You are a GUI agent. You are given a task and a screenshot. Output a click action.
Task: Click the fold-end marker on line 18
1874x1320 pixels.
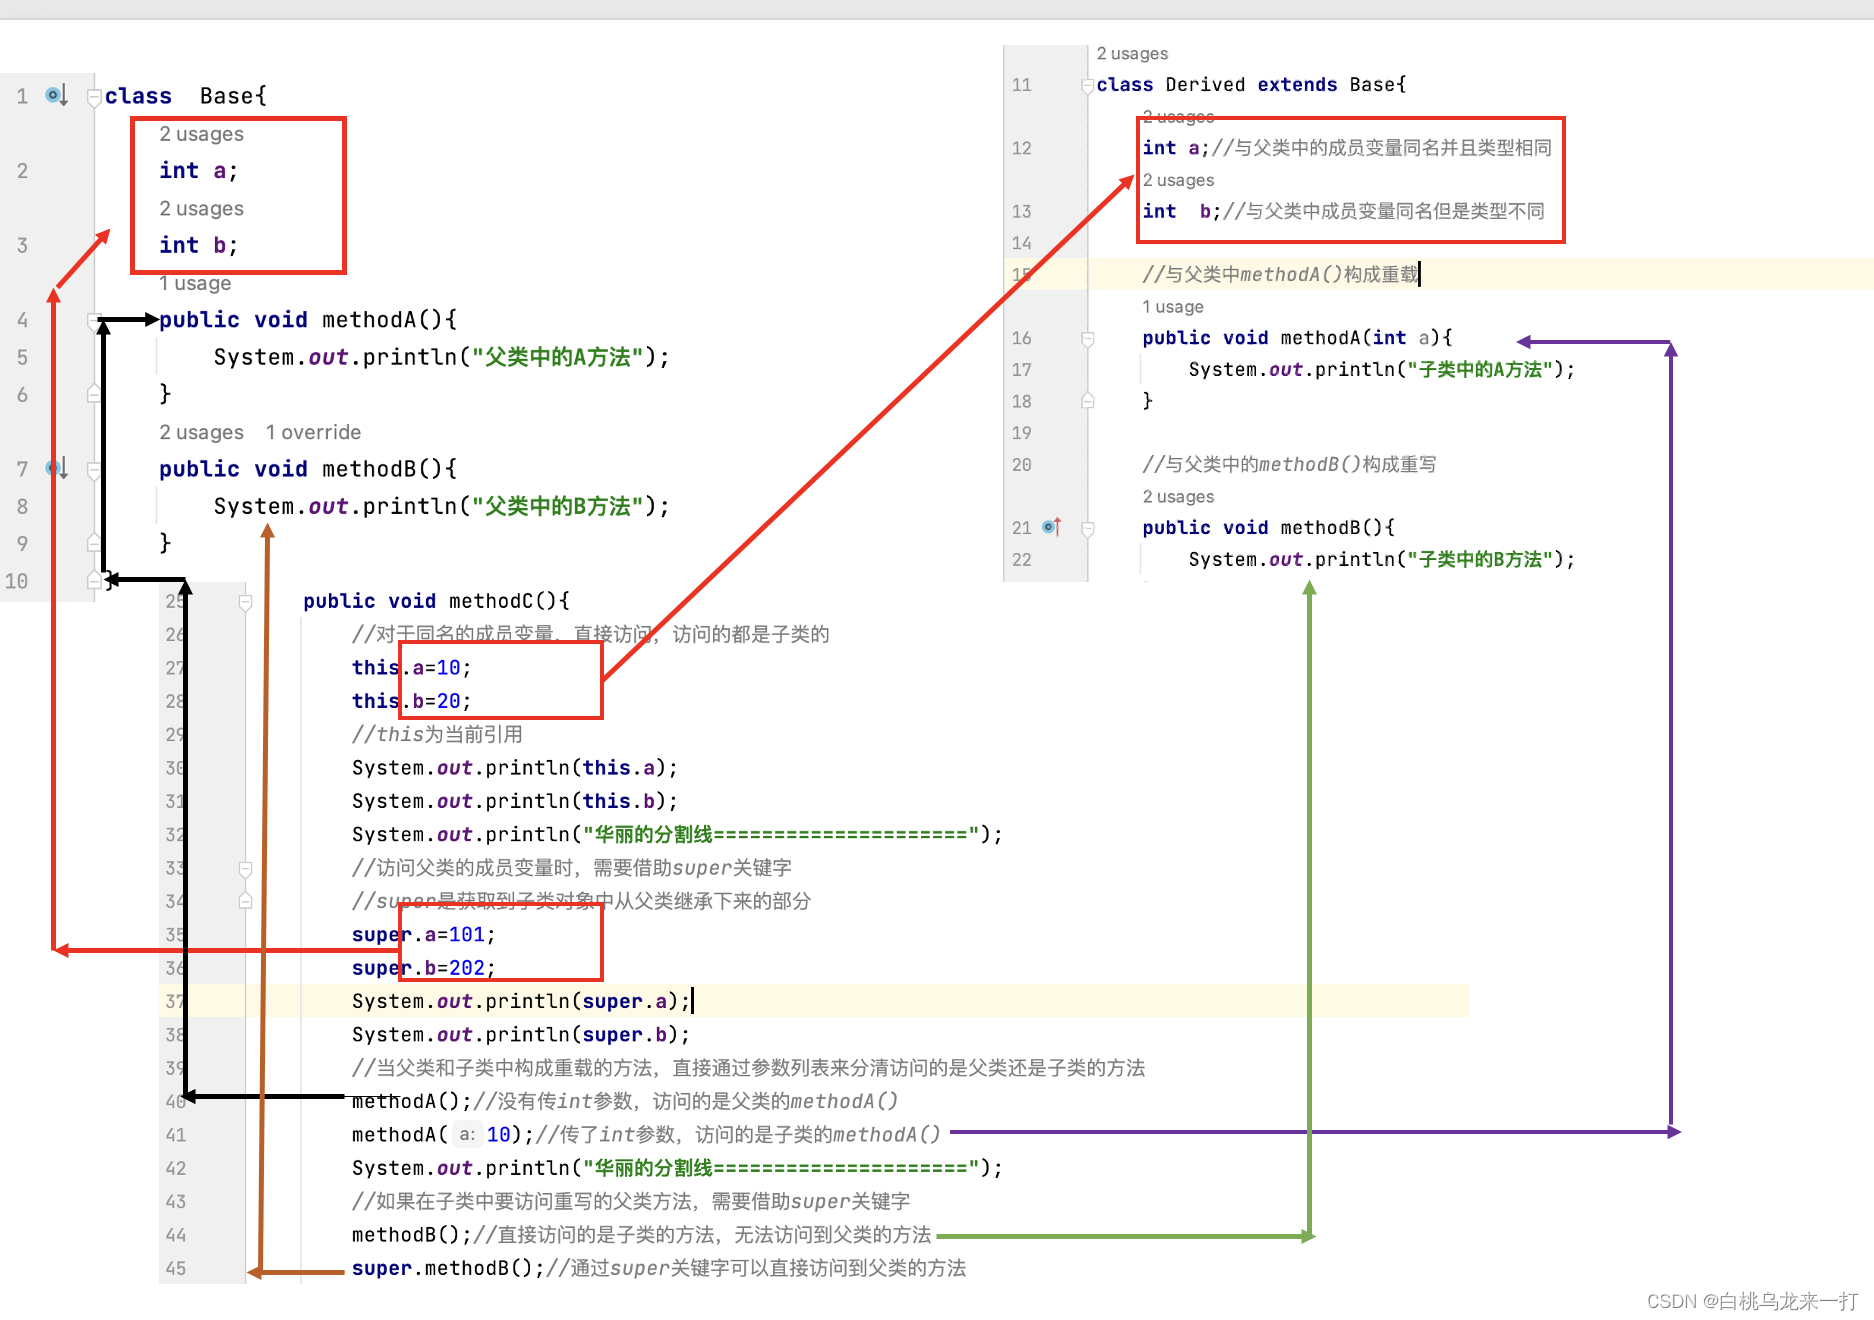click(x=1088, y=401)
